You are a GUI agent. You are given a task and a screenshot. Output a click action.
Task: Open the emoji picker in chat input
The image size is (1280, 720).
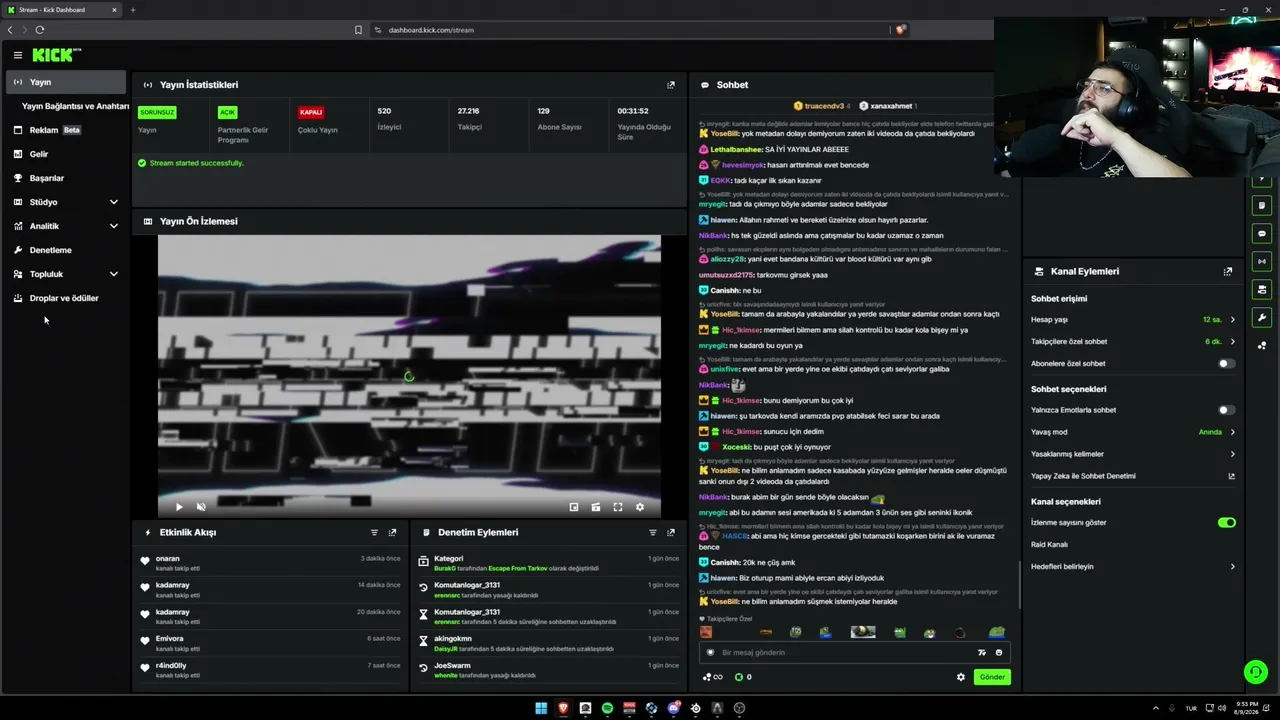pyautogui.click(x=999, y=653)
